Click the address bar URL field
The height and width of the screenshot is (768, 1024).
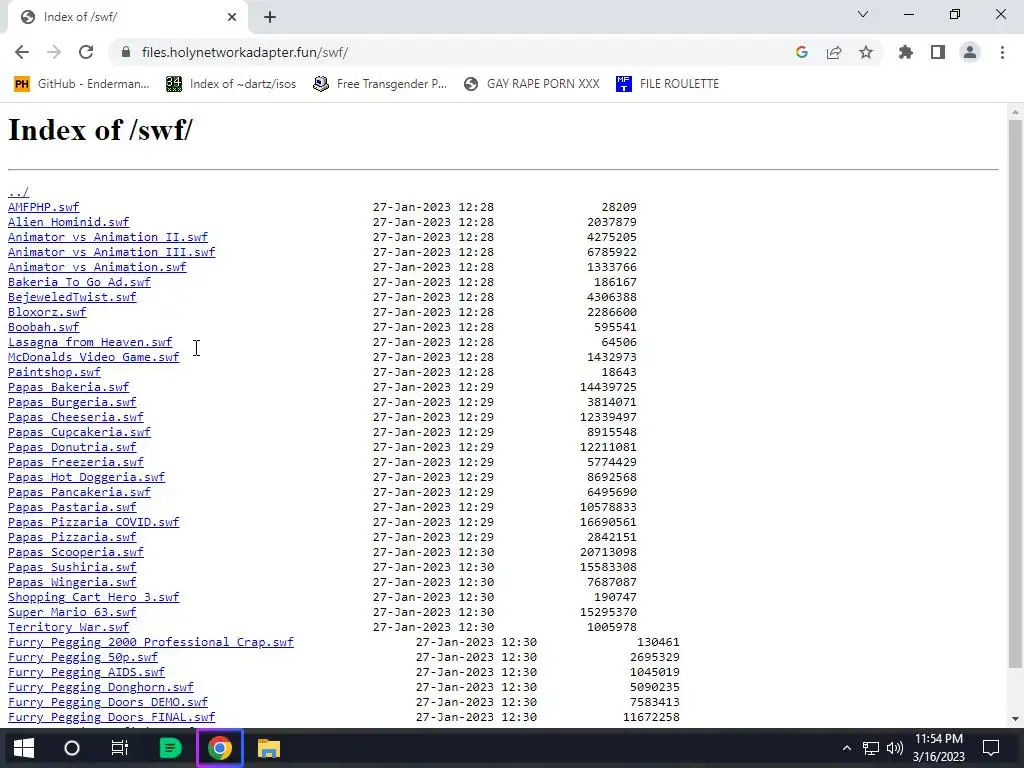tap(457, 52)
